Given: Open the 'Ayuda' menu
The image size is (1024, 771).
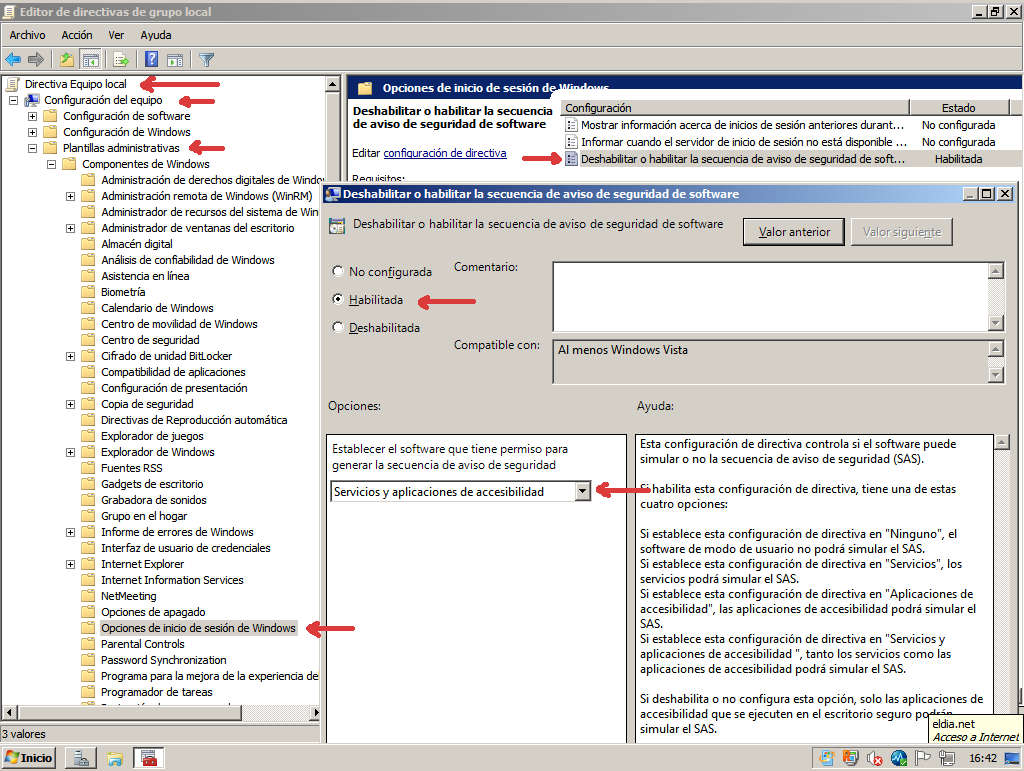Looking at the screenshot, I should pos(155,35).
